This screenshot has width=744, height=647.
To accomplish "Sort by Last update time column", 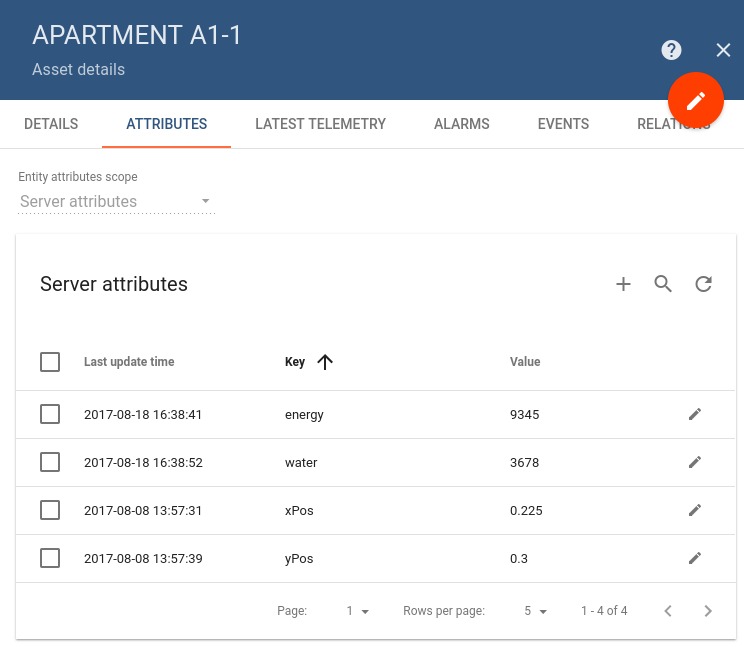I will pos(129,362).
